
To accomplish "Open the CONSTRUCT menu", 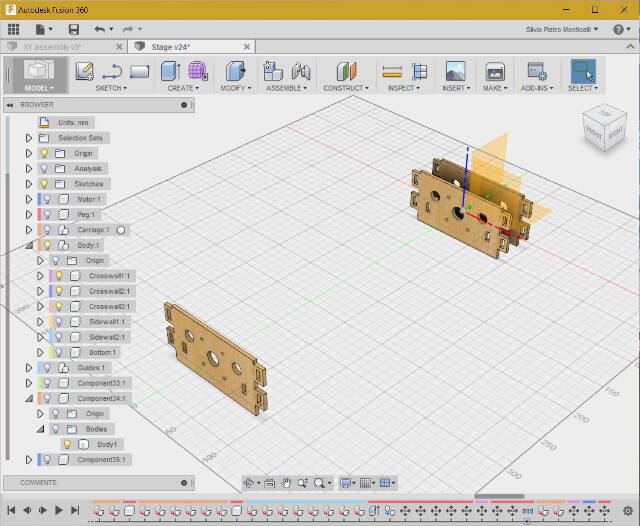I will (x=346, y=88).
